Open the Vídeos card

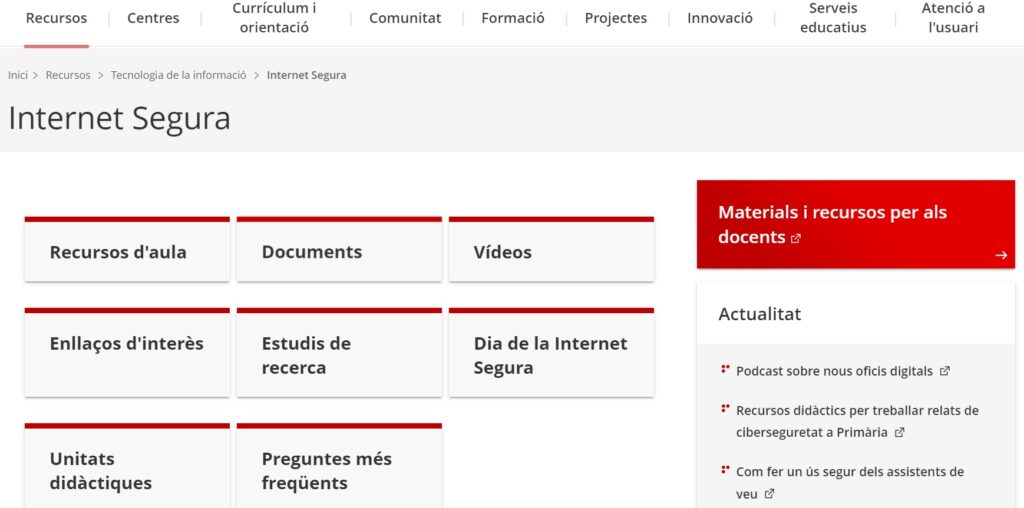pyautogui.click(x=551, y=251)
